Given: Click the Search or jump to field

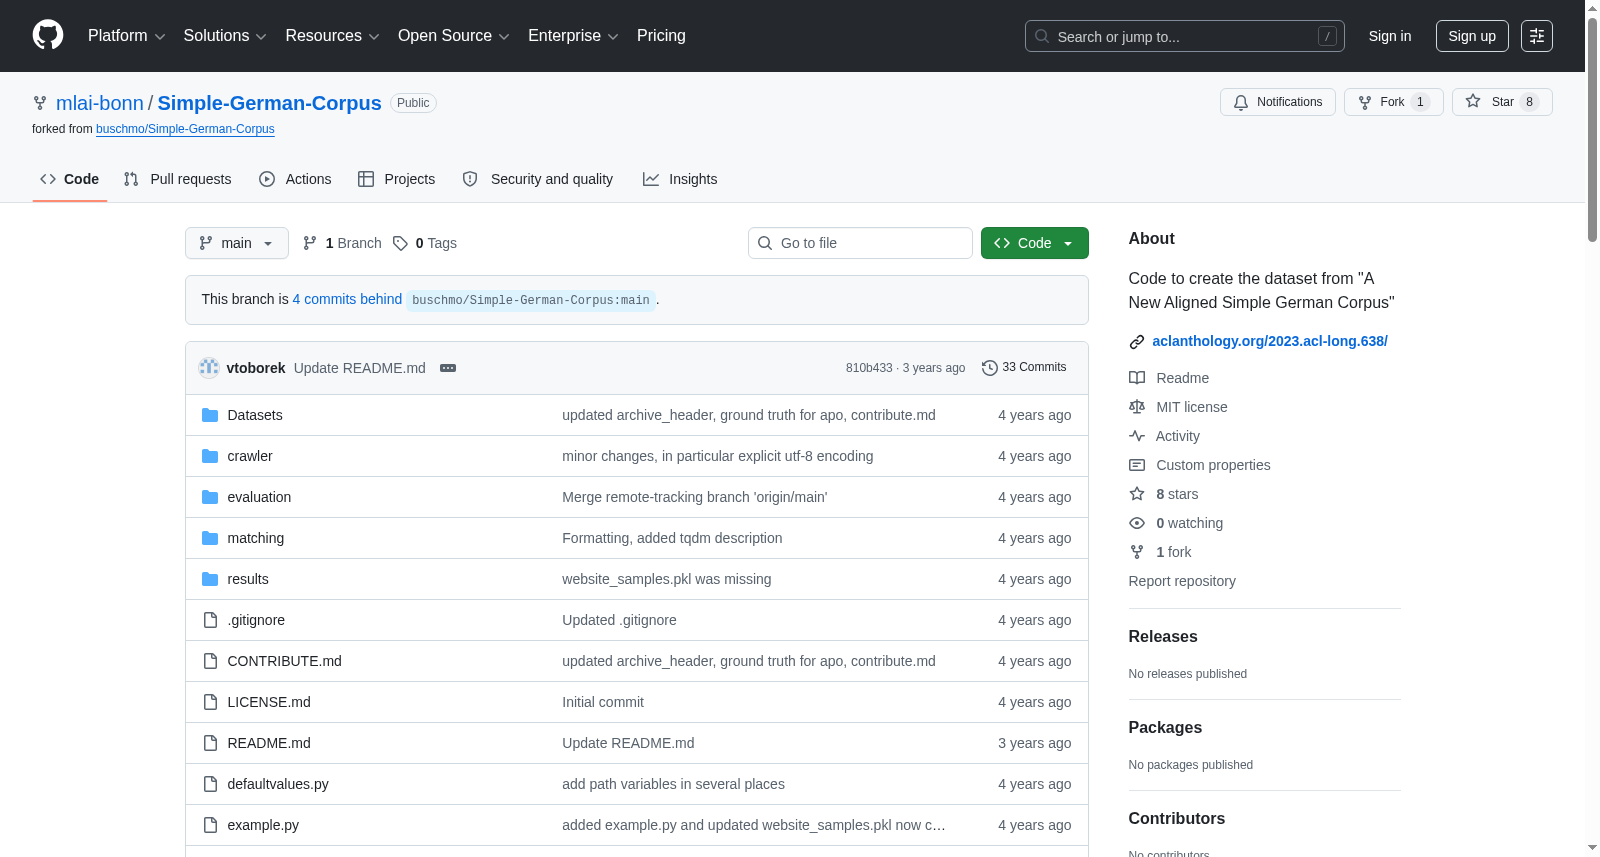Looking at the screenshot, I should [x=1185, y=36].
